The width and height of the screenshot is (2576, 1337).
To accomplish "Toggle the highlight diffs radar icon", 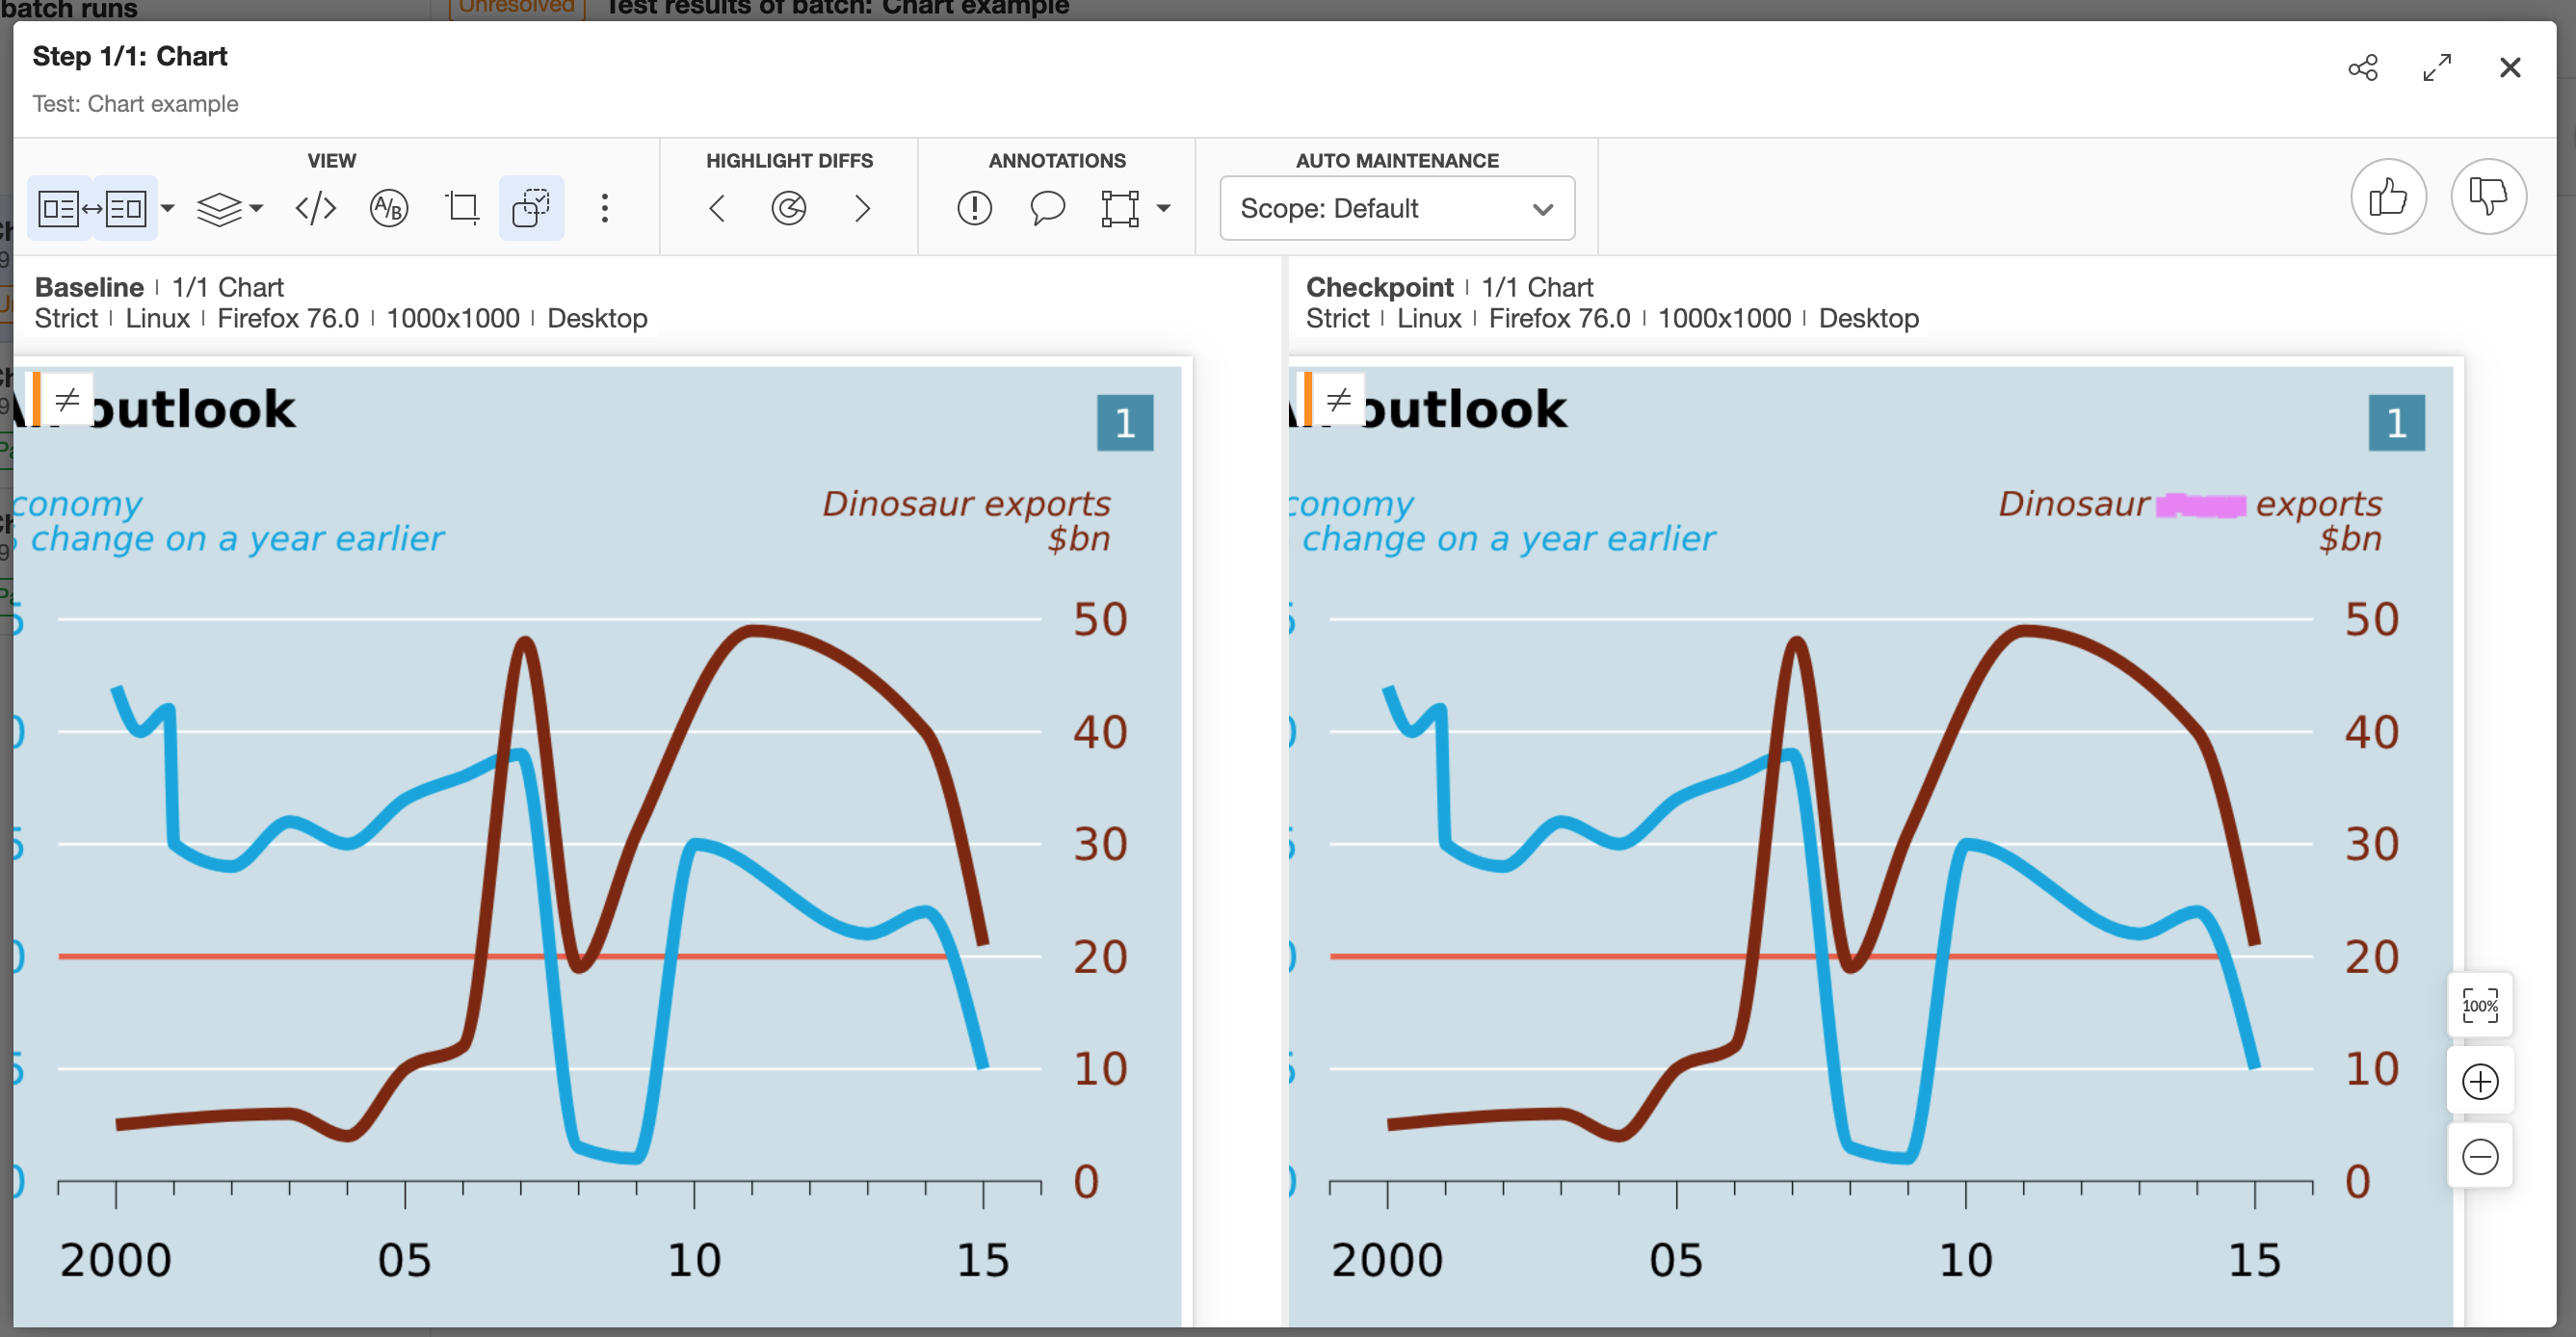I will click(x=789, y=208).
